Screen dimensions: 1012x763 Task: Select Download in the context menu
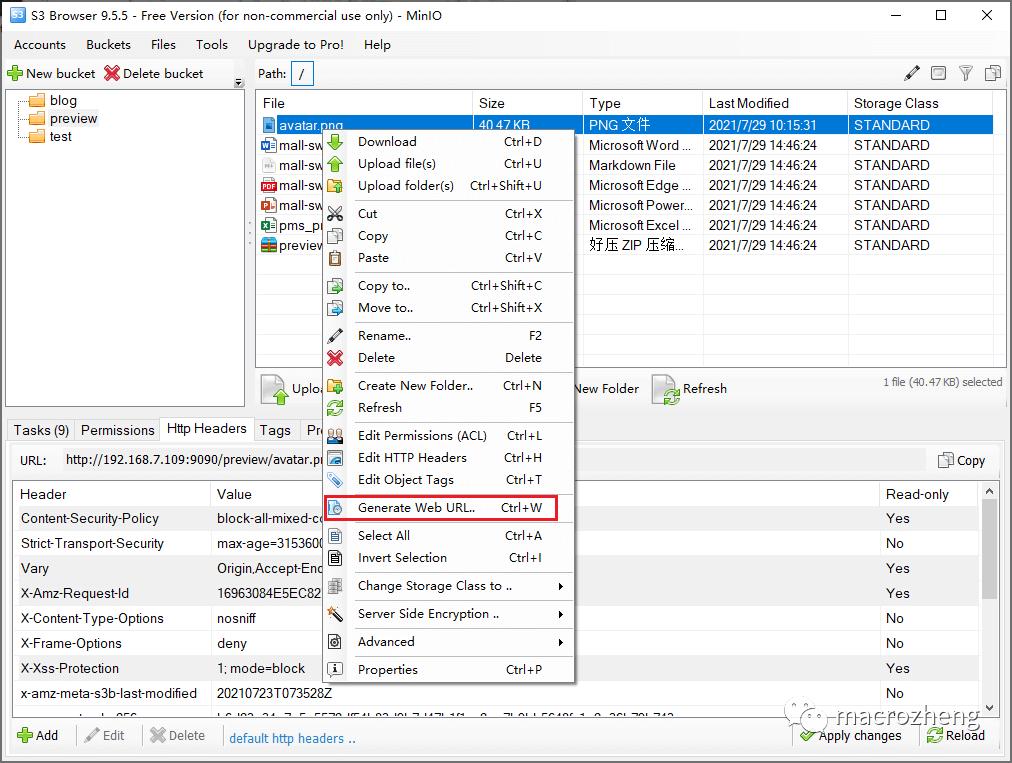[387, 141]
